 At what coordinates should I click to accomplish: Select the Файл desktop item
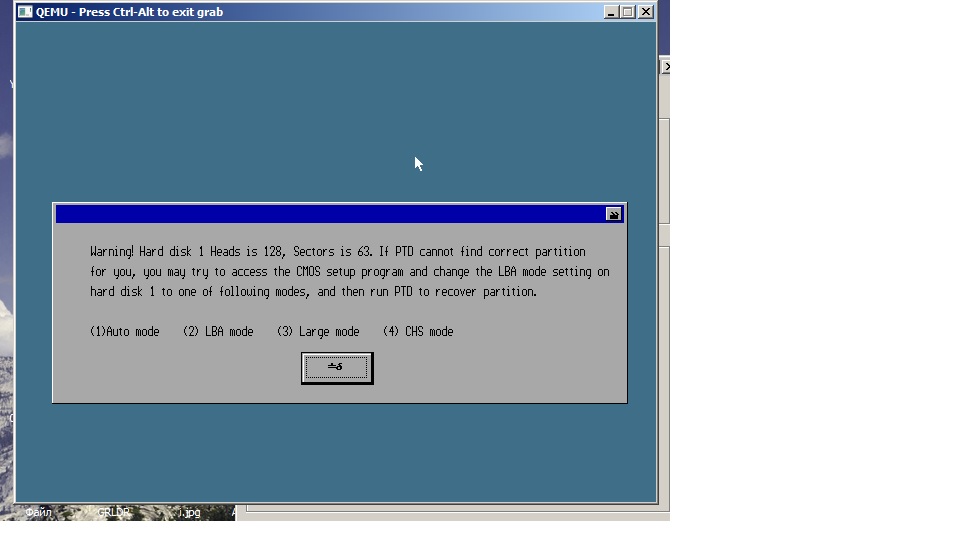pyautogui.click(x=38, y=513)
